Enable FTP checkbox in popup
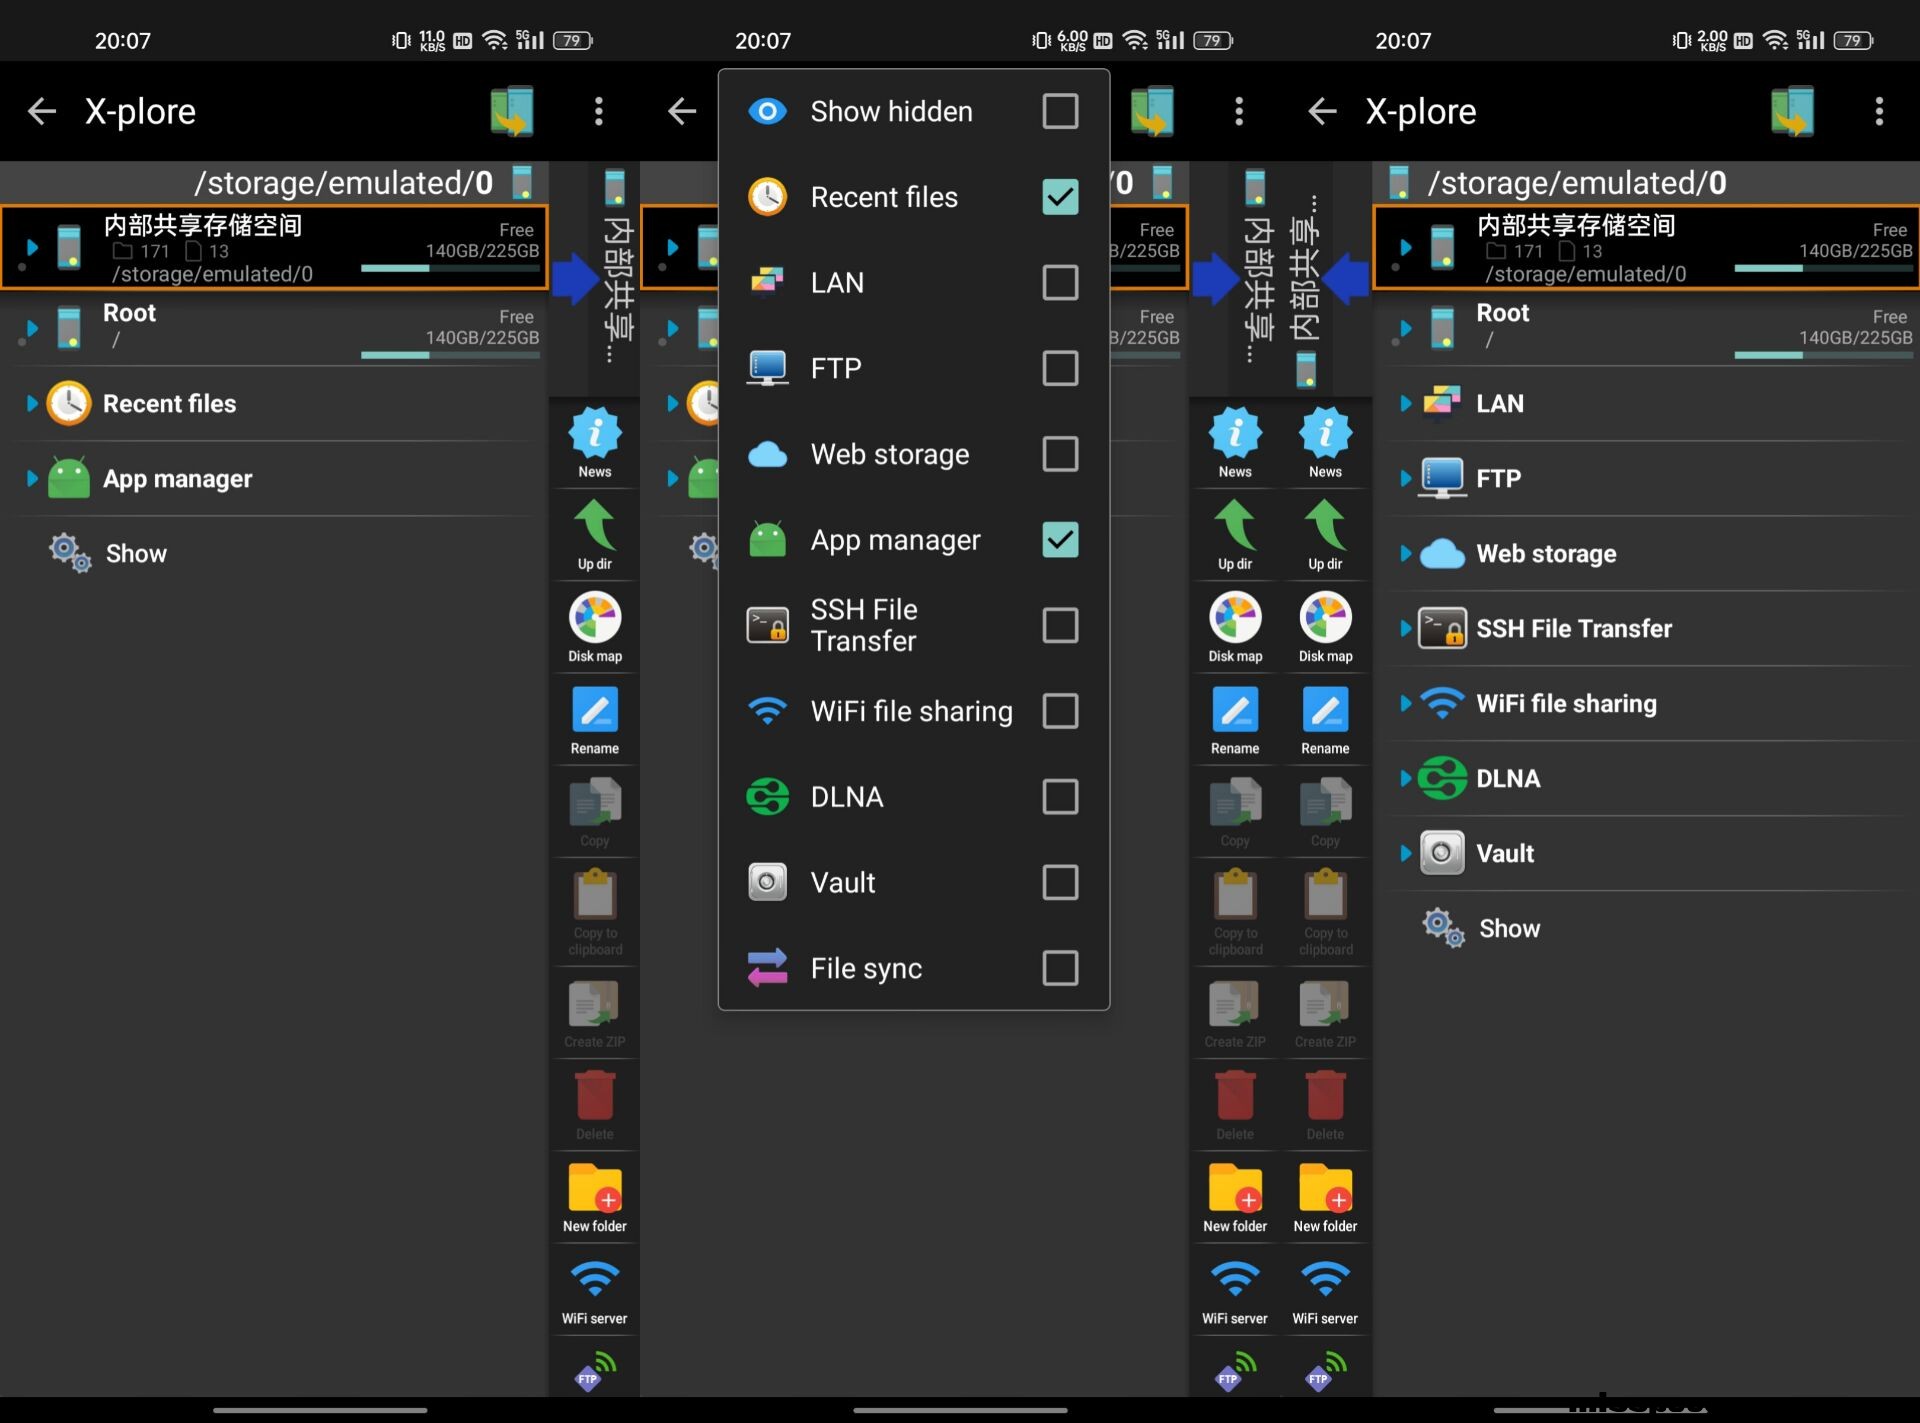This screenshot has height=1423, width=1920. (1060, 368)
